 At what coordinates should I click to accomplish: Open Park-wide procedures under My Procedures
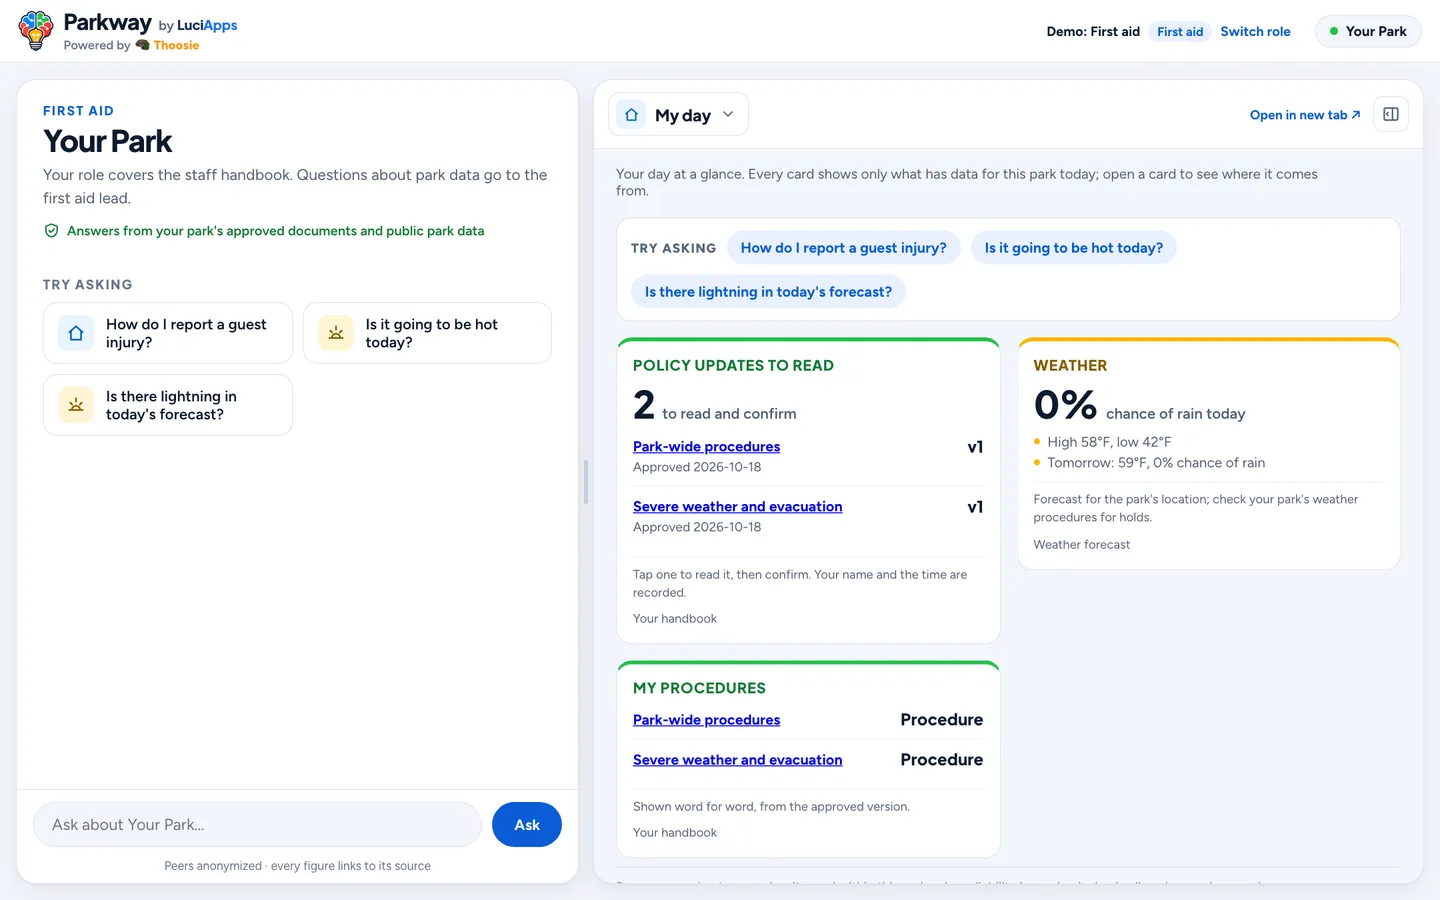(706, 720)
